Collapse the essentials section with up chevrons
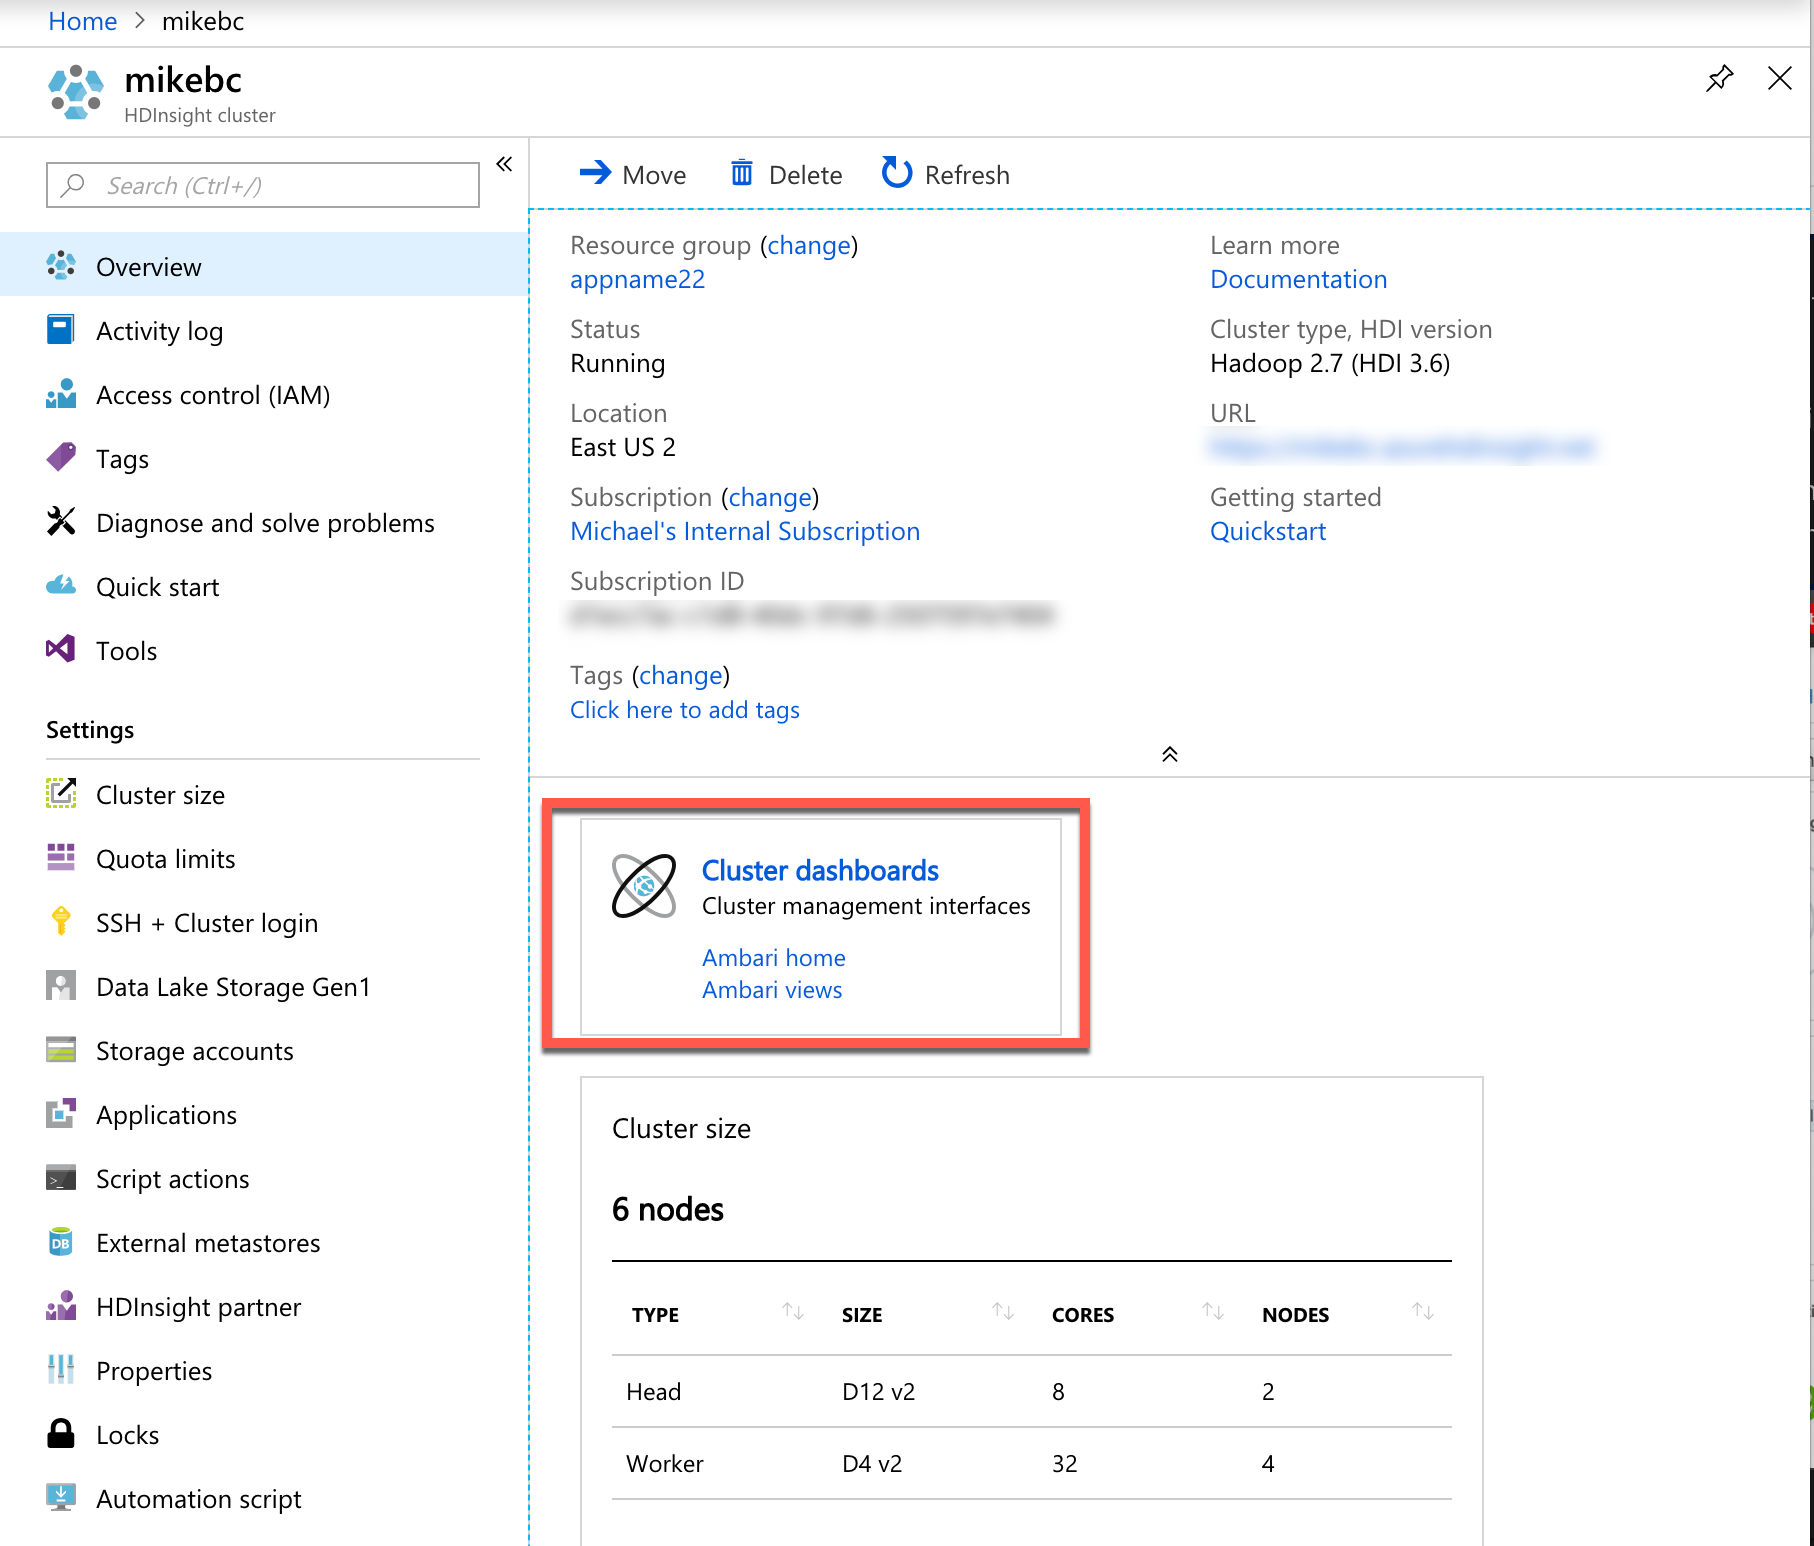The height and width of the screenshot is (1546, 1814). (1169, 754)
